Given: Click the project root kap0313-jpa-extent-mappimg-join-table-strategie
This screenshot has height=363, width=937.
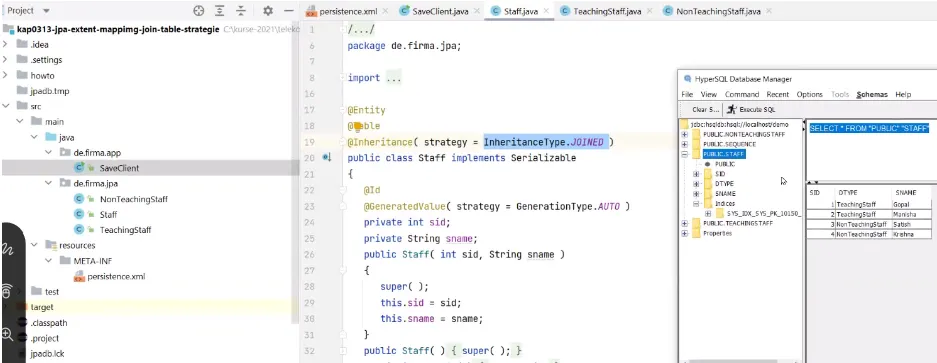Looking at the screenshot, I should (118, 29).
